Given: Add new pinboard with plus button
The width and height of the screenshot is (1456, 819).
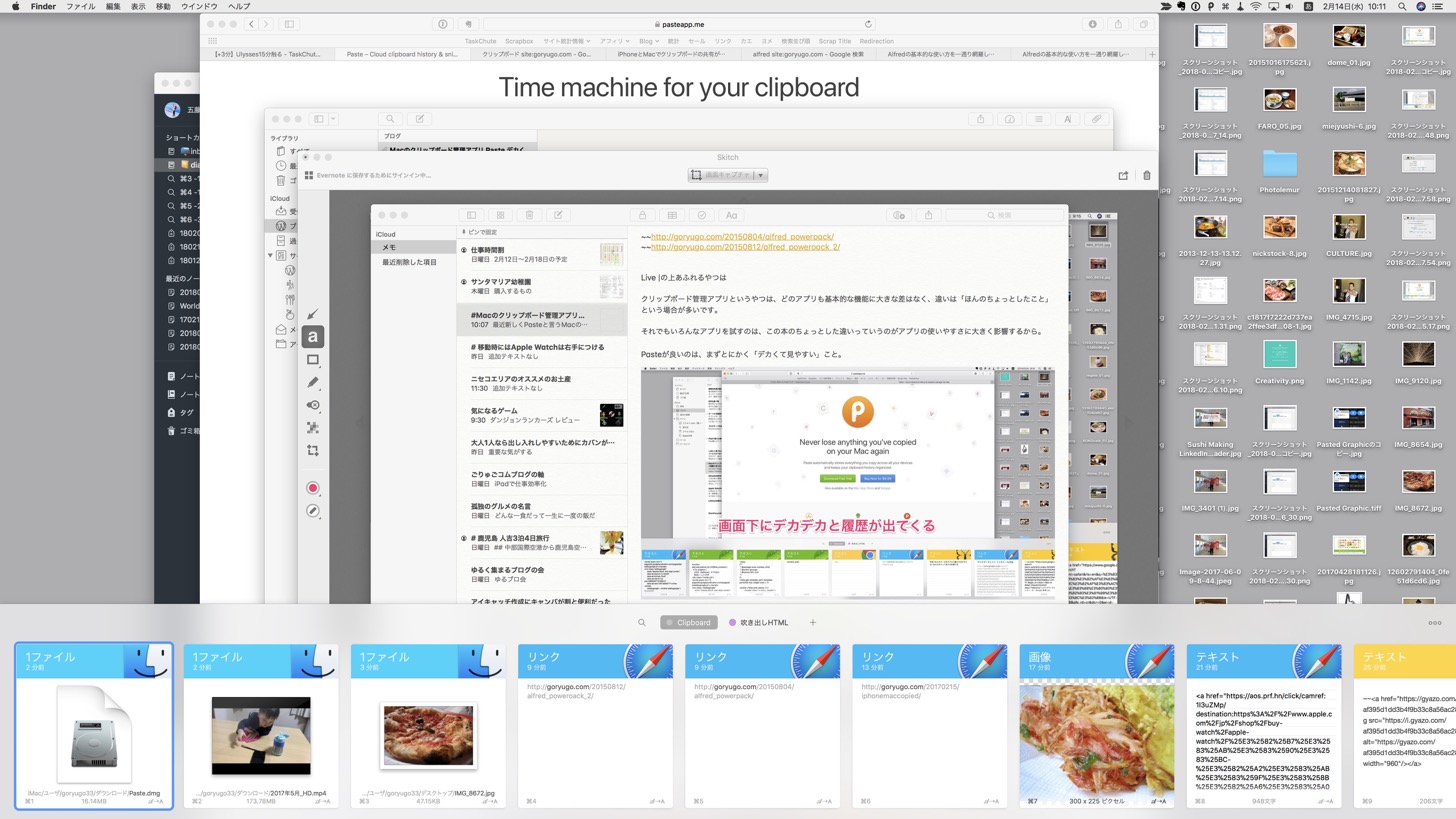Looking at the screenshot, I should coord(812,623).
